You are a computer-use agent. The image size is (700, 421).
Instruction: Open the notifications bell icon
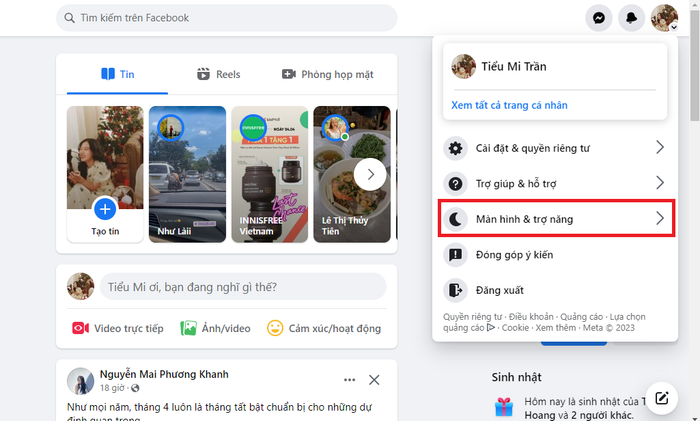pyautogui.click(x=631, y=18)
